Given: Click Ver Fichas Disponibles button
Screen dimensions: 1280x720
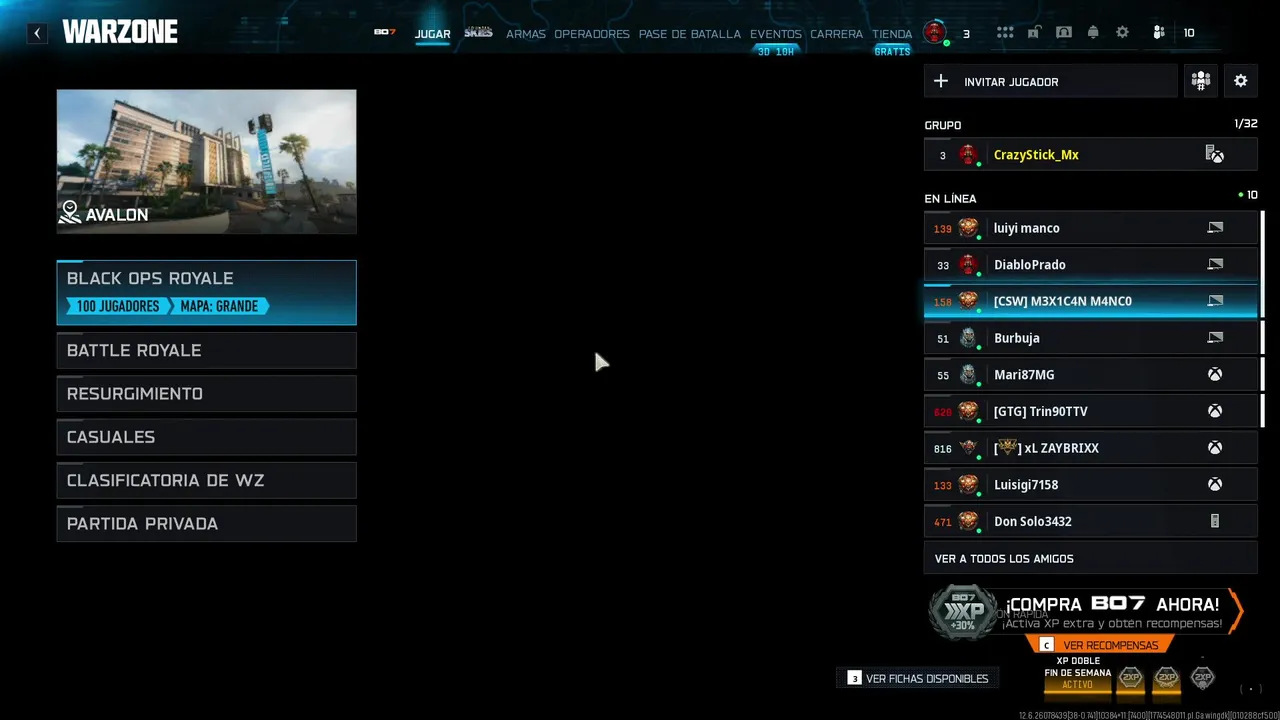Looking at the screenshot, I should coord(917,678).
